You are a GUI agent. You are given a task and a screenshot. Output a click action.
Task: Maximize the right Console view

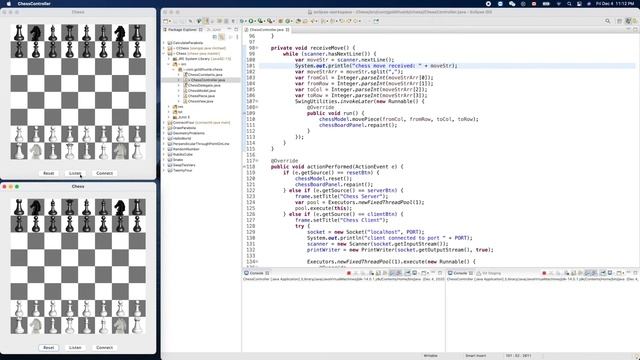(x=636, y=273)
